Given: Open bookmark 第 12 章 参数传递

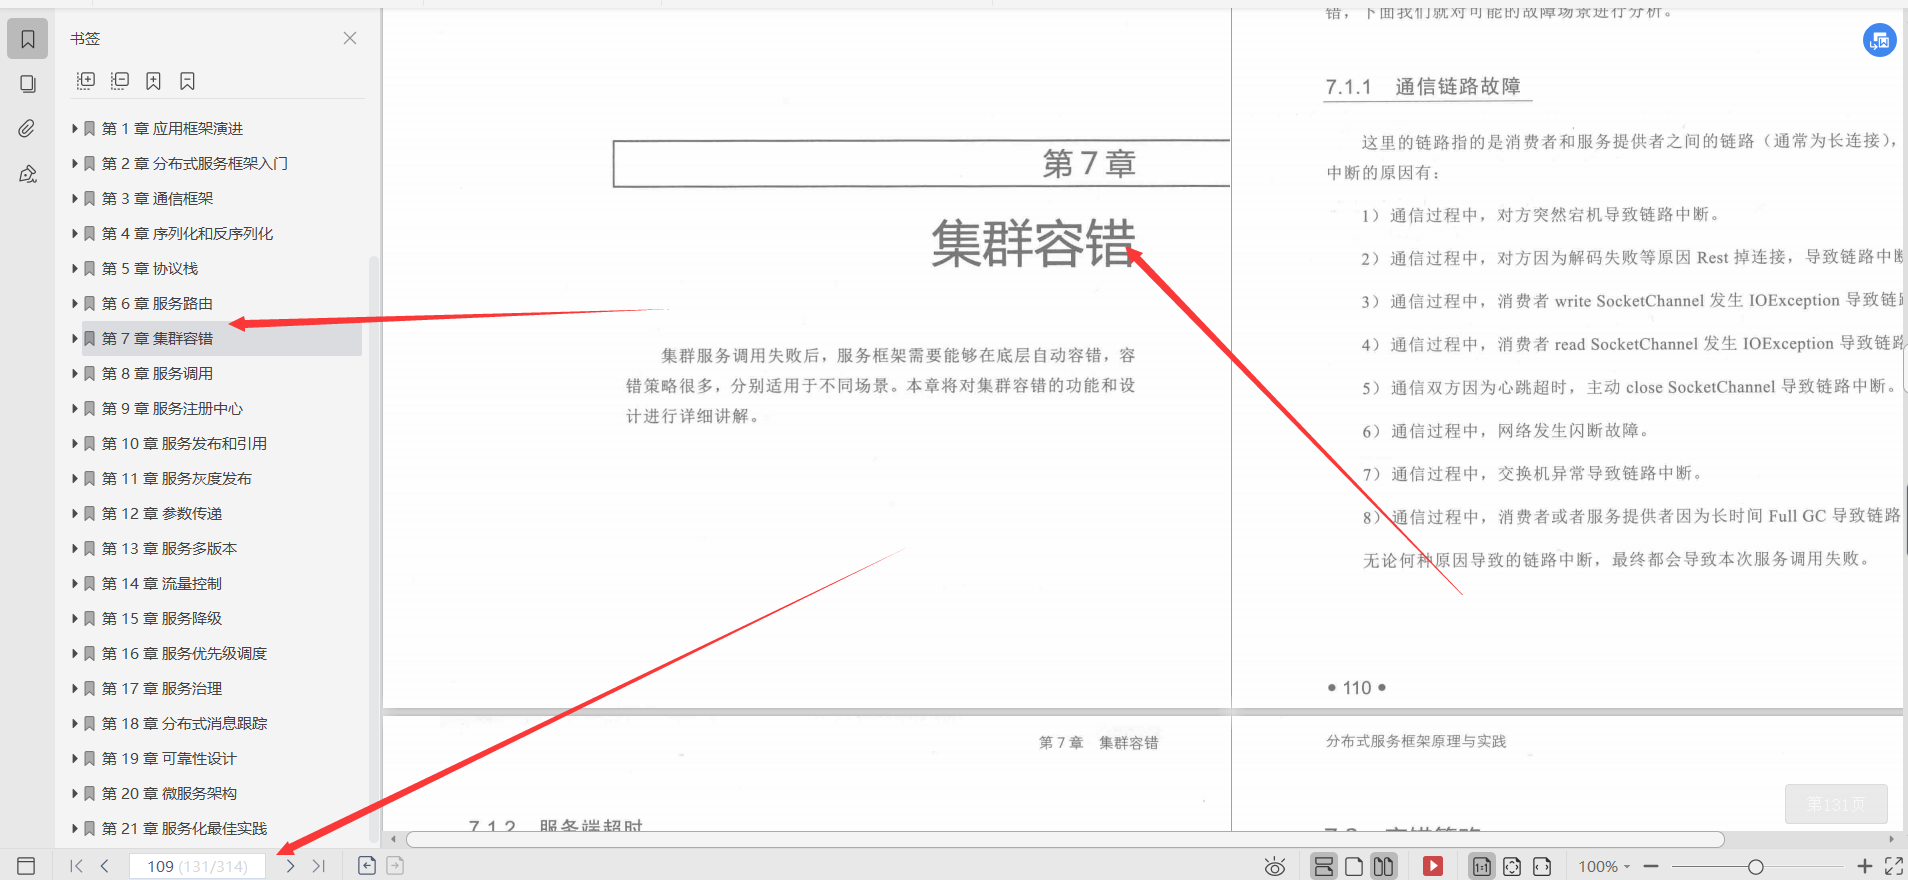Looking at the screenshot, I should point(162,514).
